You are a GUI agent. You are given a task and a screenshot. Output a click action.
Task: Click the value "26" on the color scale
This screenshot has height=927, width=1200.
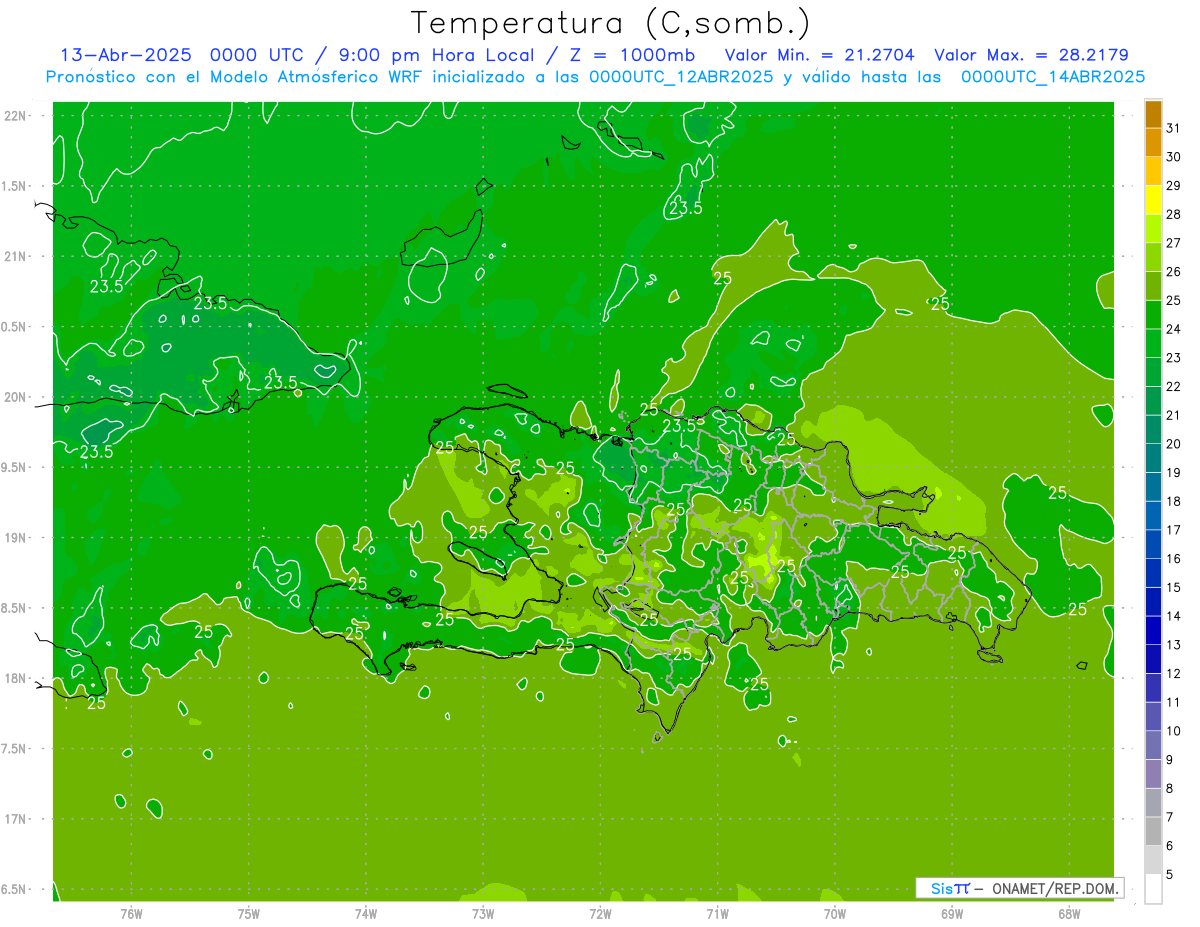pyautogui.click(x=1174, y=272)
